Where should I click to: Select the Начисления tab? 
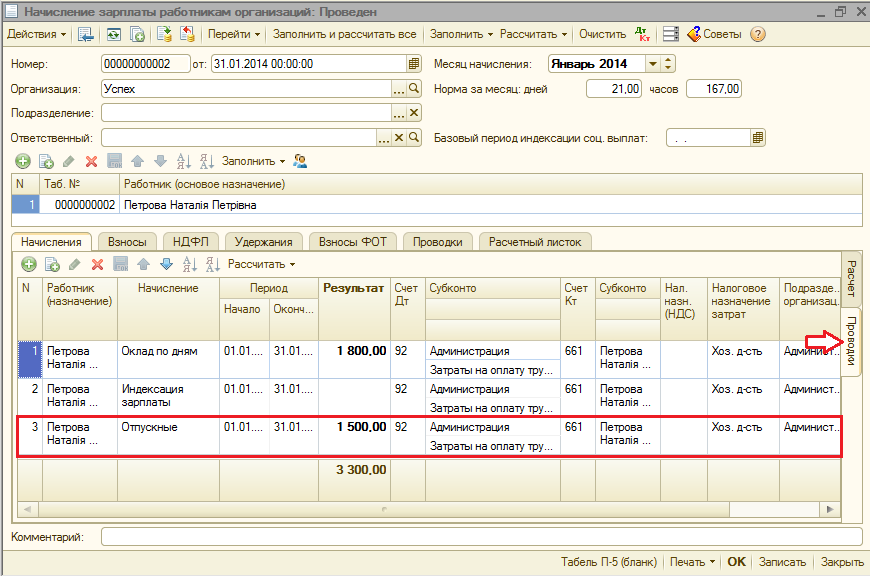click(51, 242)
